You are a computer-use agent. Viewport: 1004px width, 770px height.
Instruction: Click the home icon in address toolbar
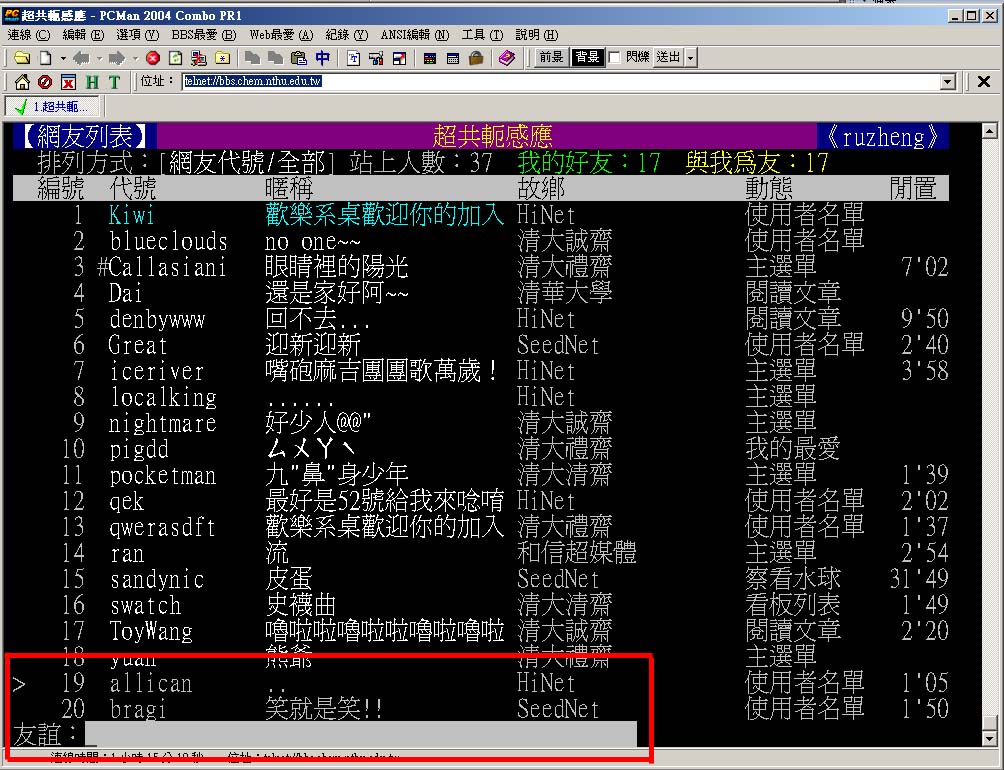pyautogui.click(x=22, y=82)
